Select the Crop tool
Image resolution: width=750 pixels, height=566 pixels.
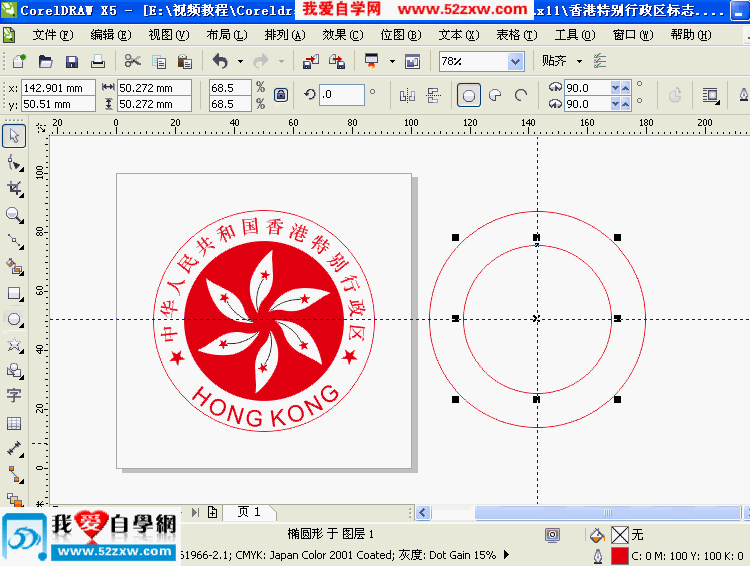pyautogui.click(x=15, y=189)
